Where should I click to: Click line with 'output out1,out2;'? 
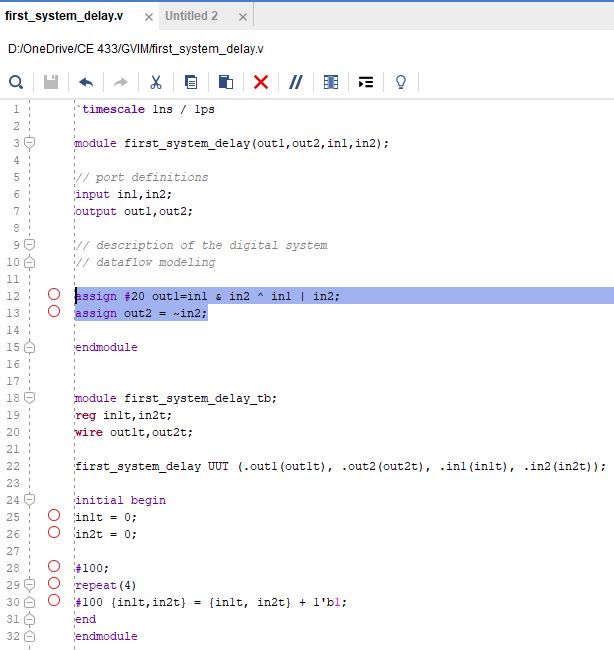click(133, 211)
